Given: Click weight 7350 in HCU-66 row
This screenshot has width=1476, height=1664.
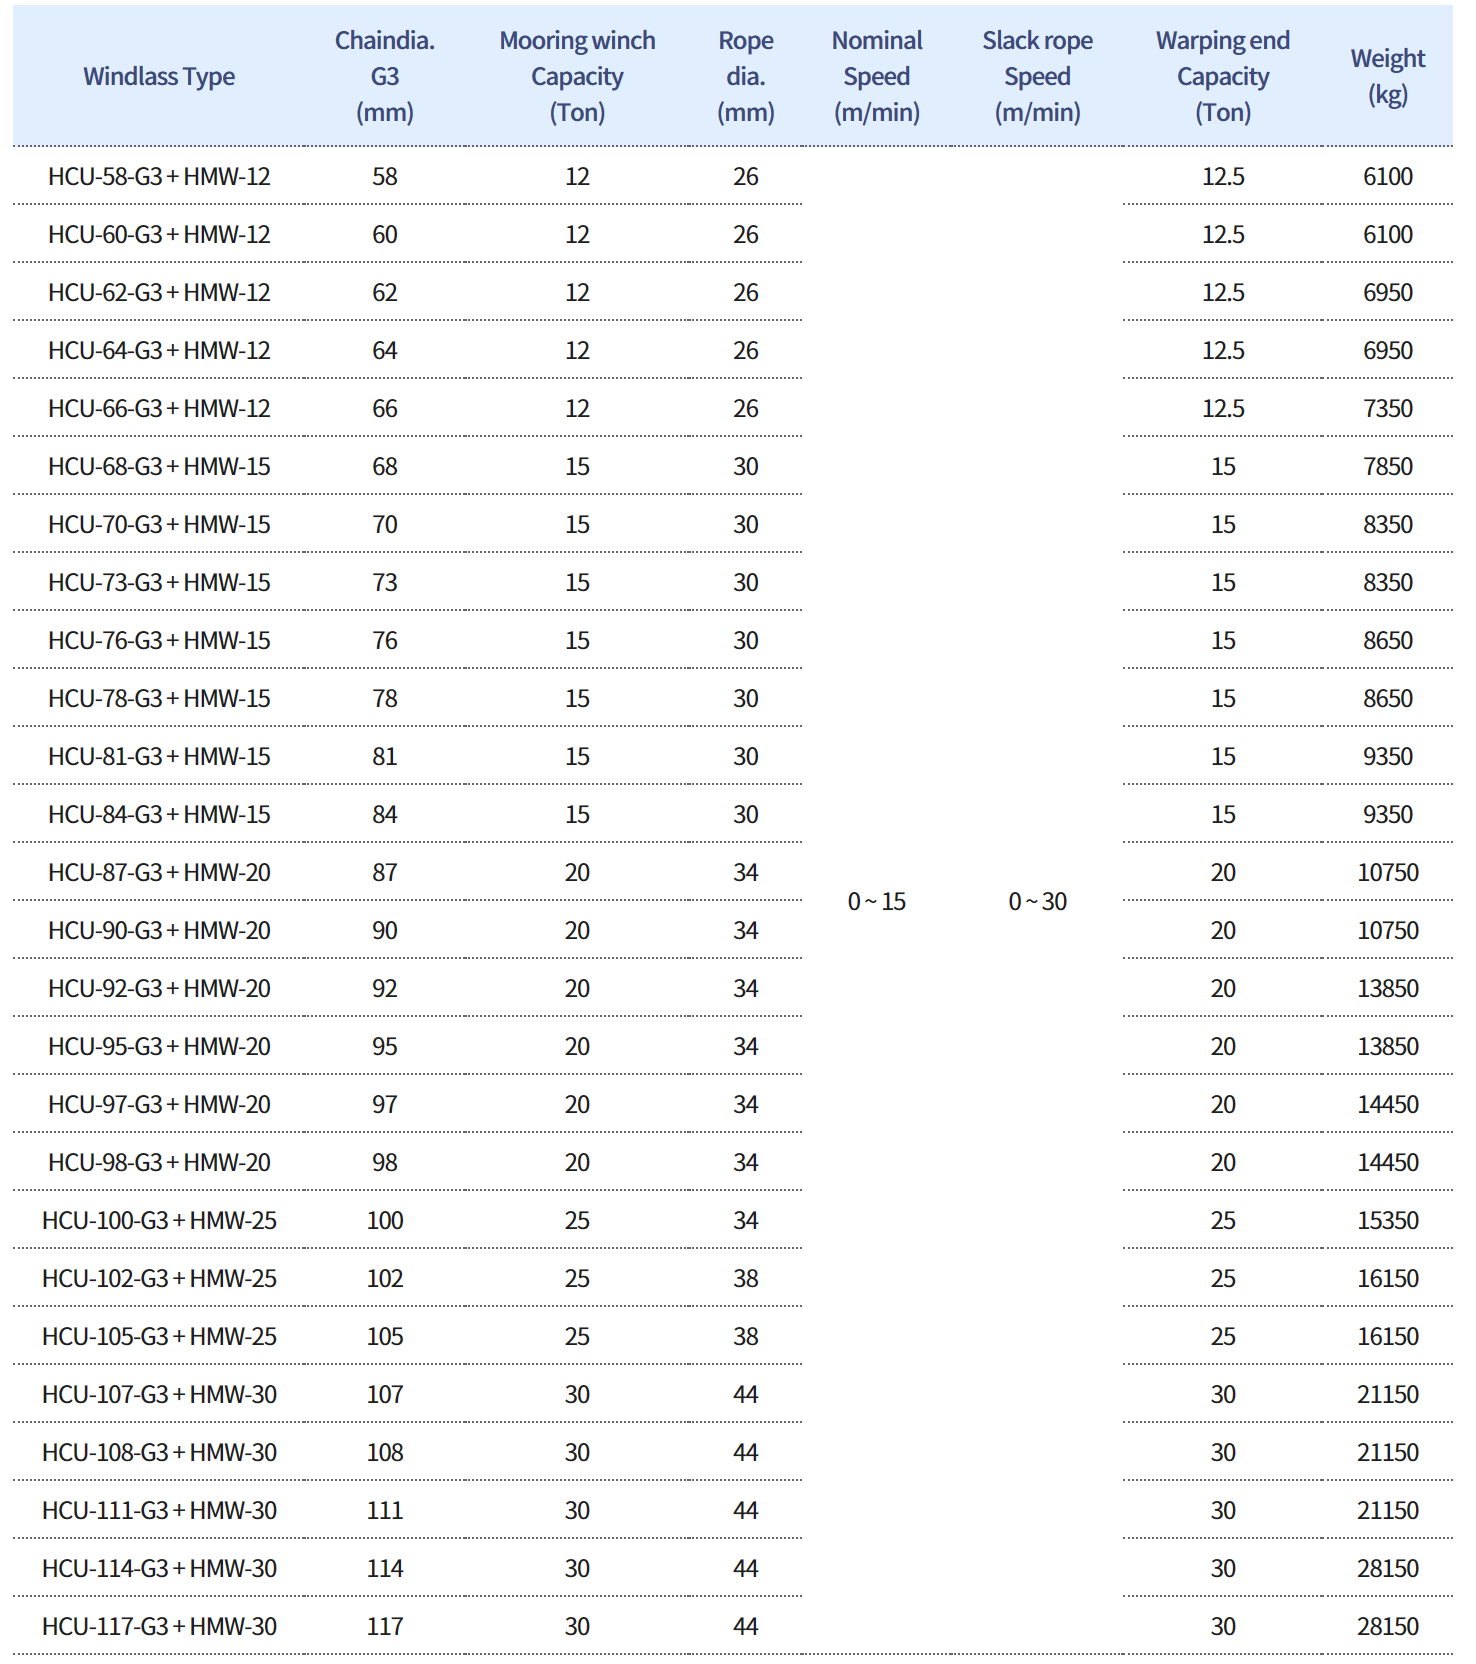Looking at the screenshot, I should coord(1388,409).
